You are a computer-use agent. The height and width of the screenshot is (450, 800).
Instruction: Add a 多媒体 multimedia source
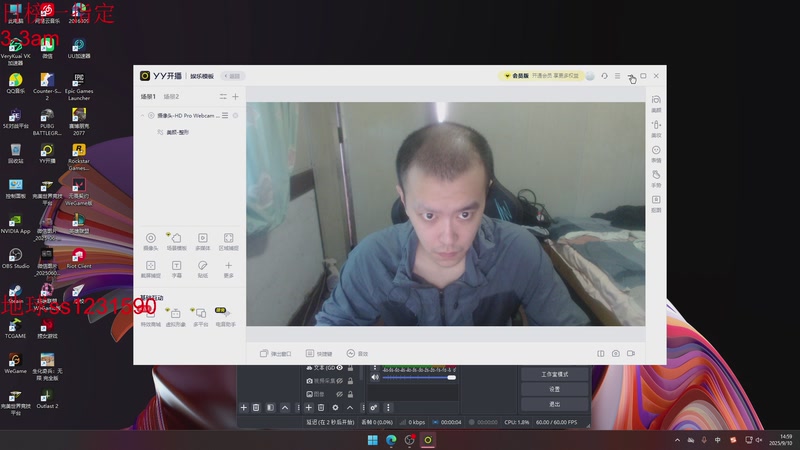[x=203, y=241]
